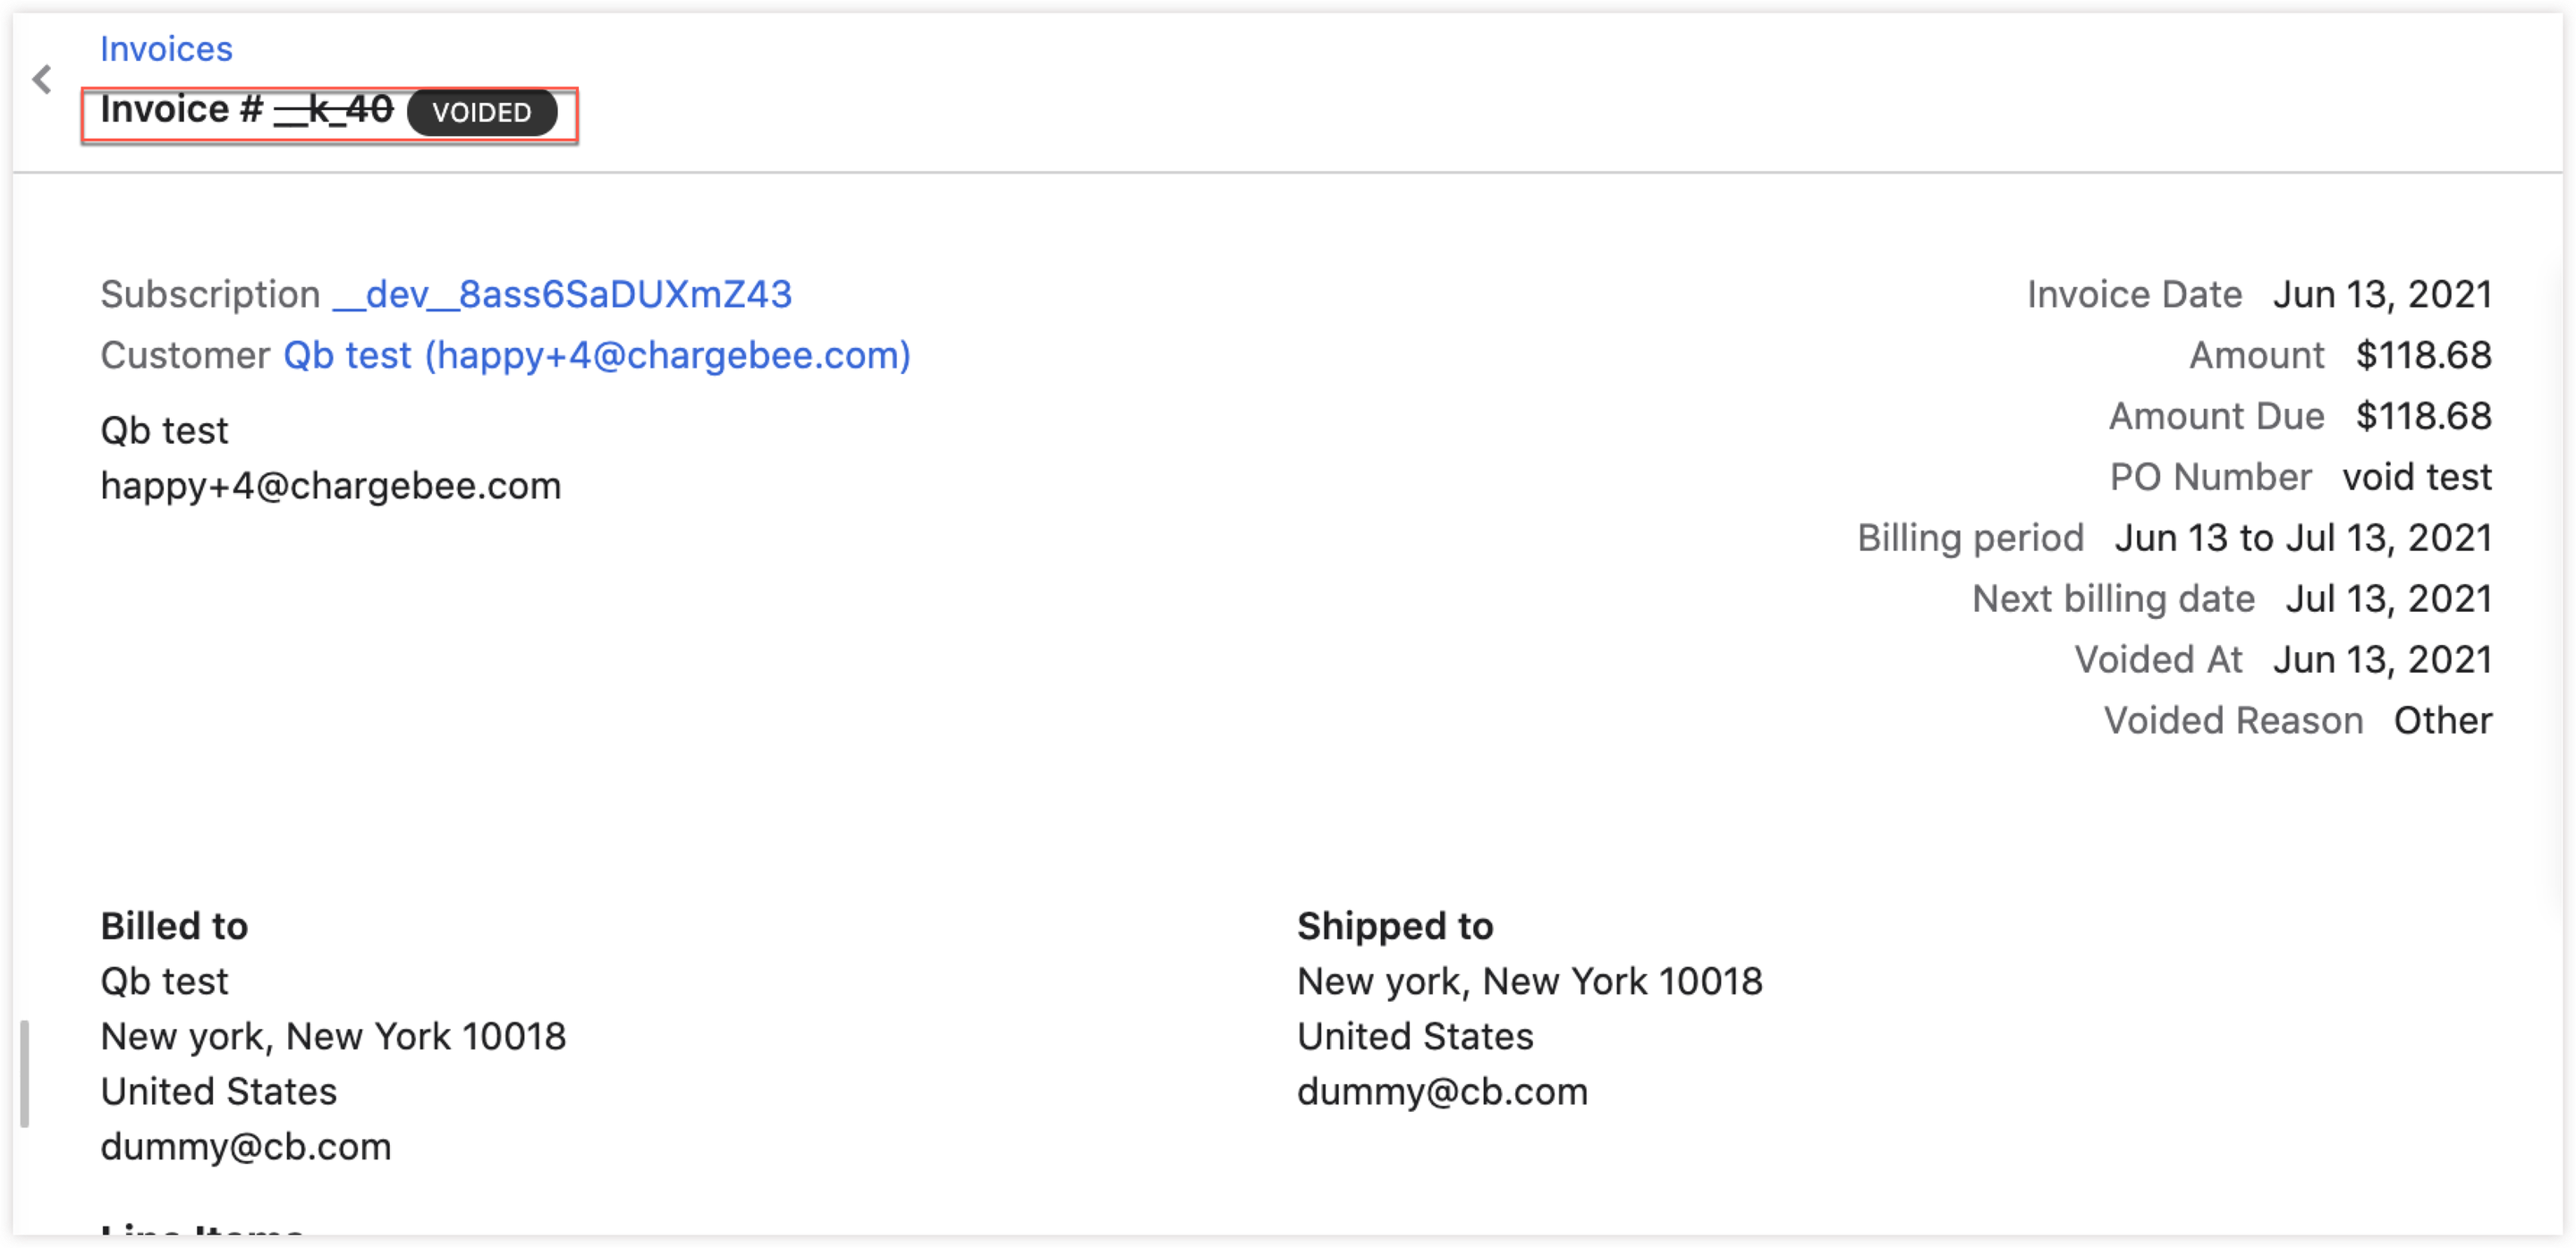Click the Amount value $118.68
This screenshot has width=2576, height=1248.
click(x=2423, y=356)
